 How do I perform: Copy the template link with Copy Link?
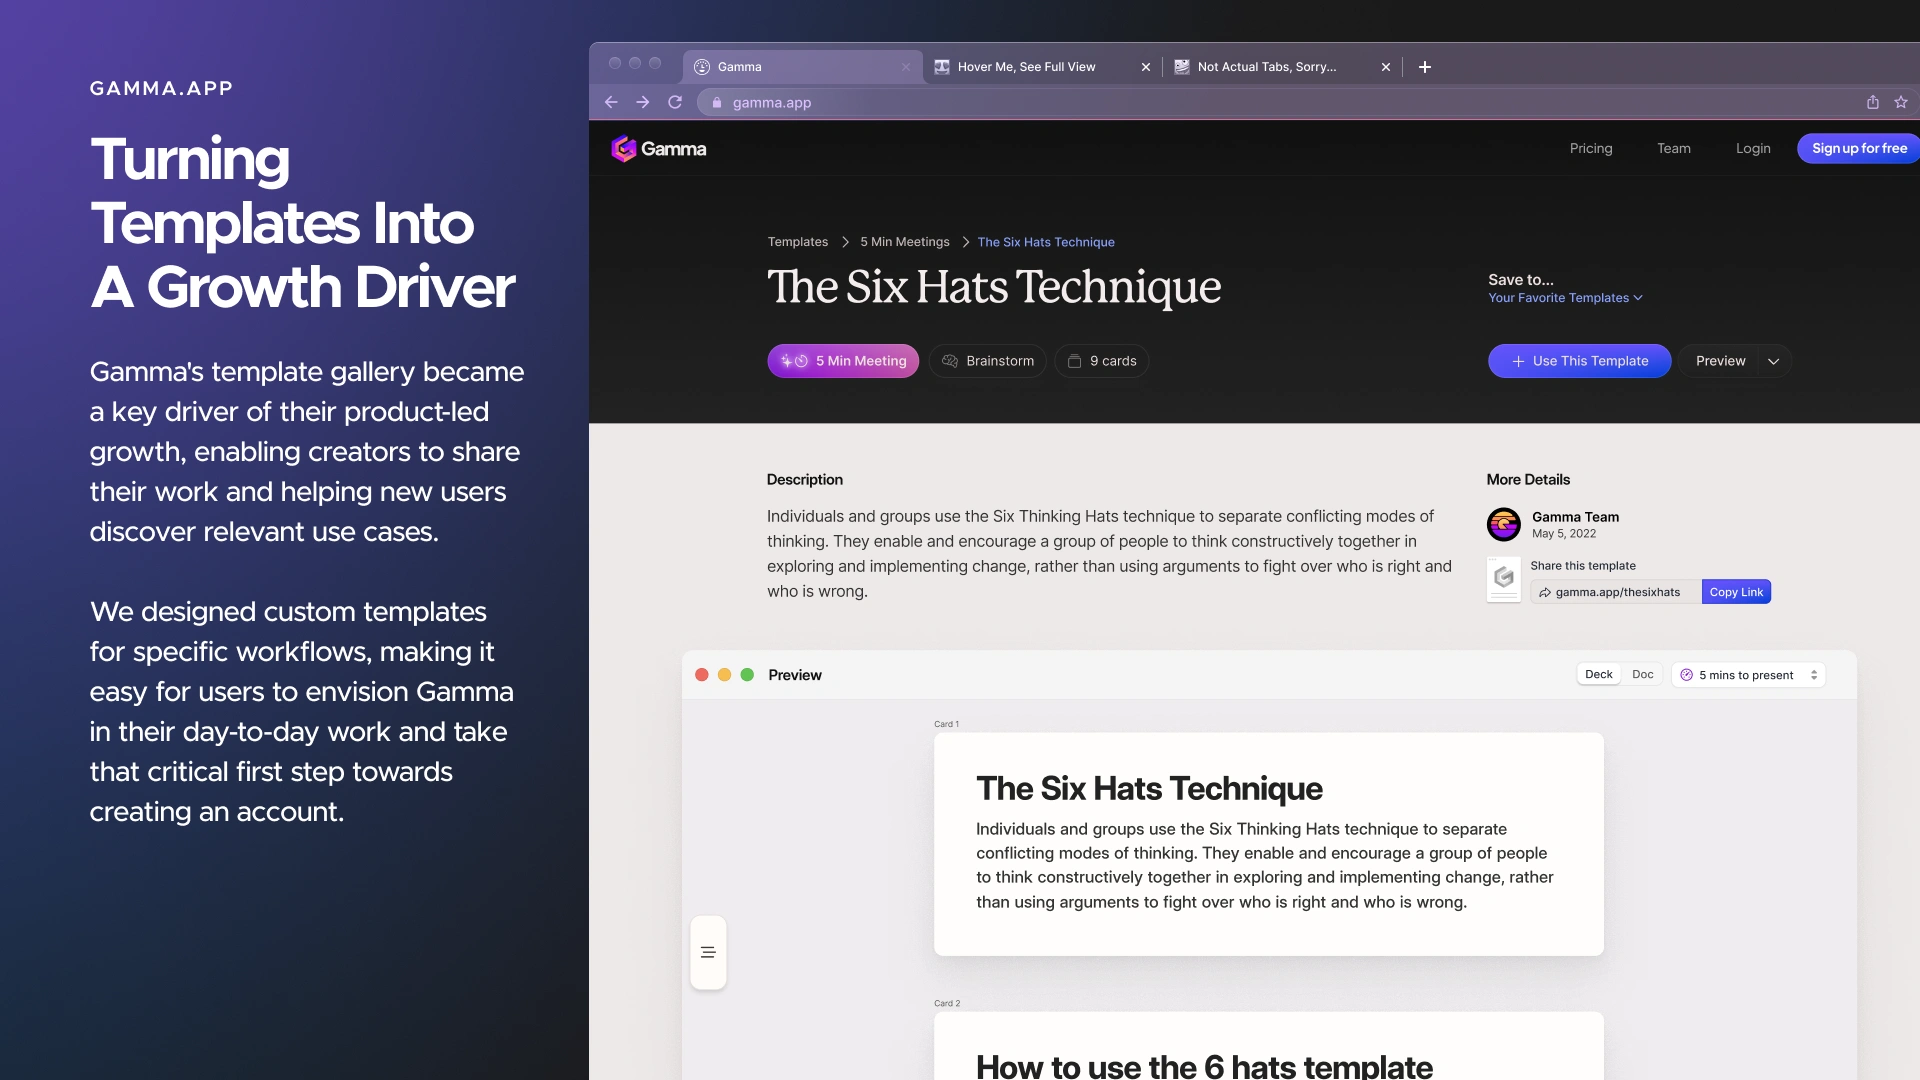click(1736, 592)
